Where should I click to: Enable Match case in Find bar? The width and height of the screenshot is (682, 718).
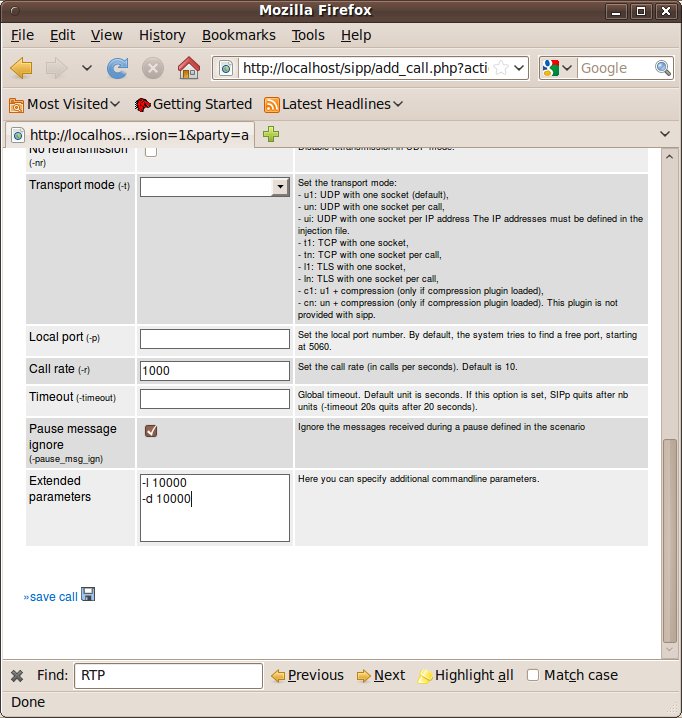(534, 675)
